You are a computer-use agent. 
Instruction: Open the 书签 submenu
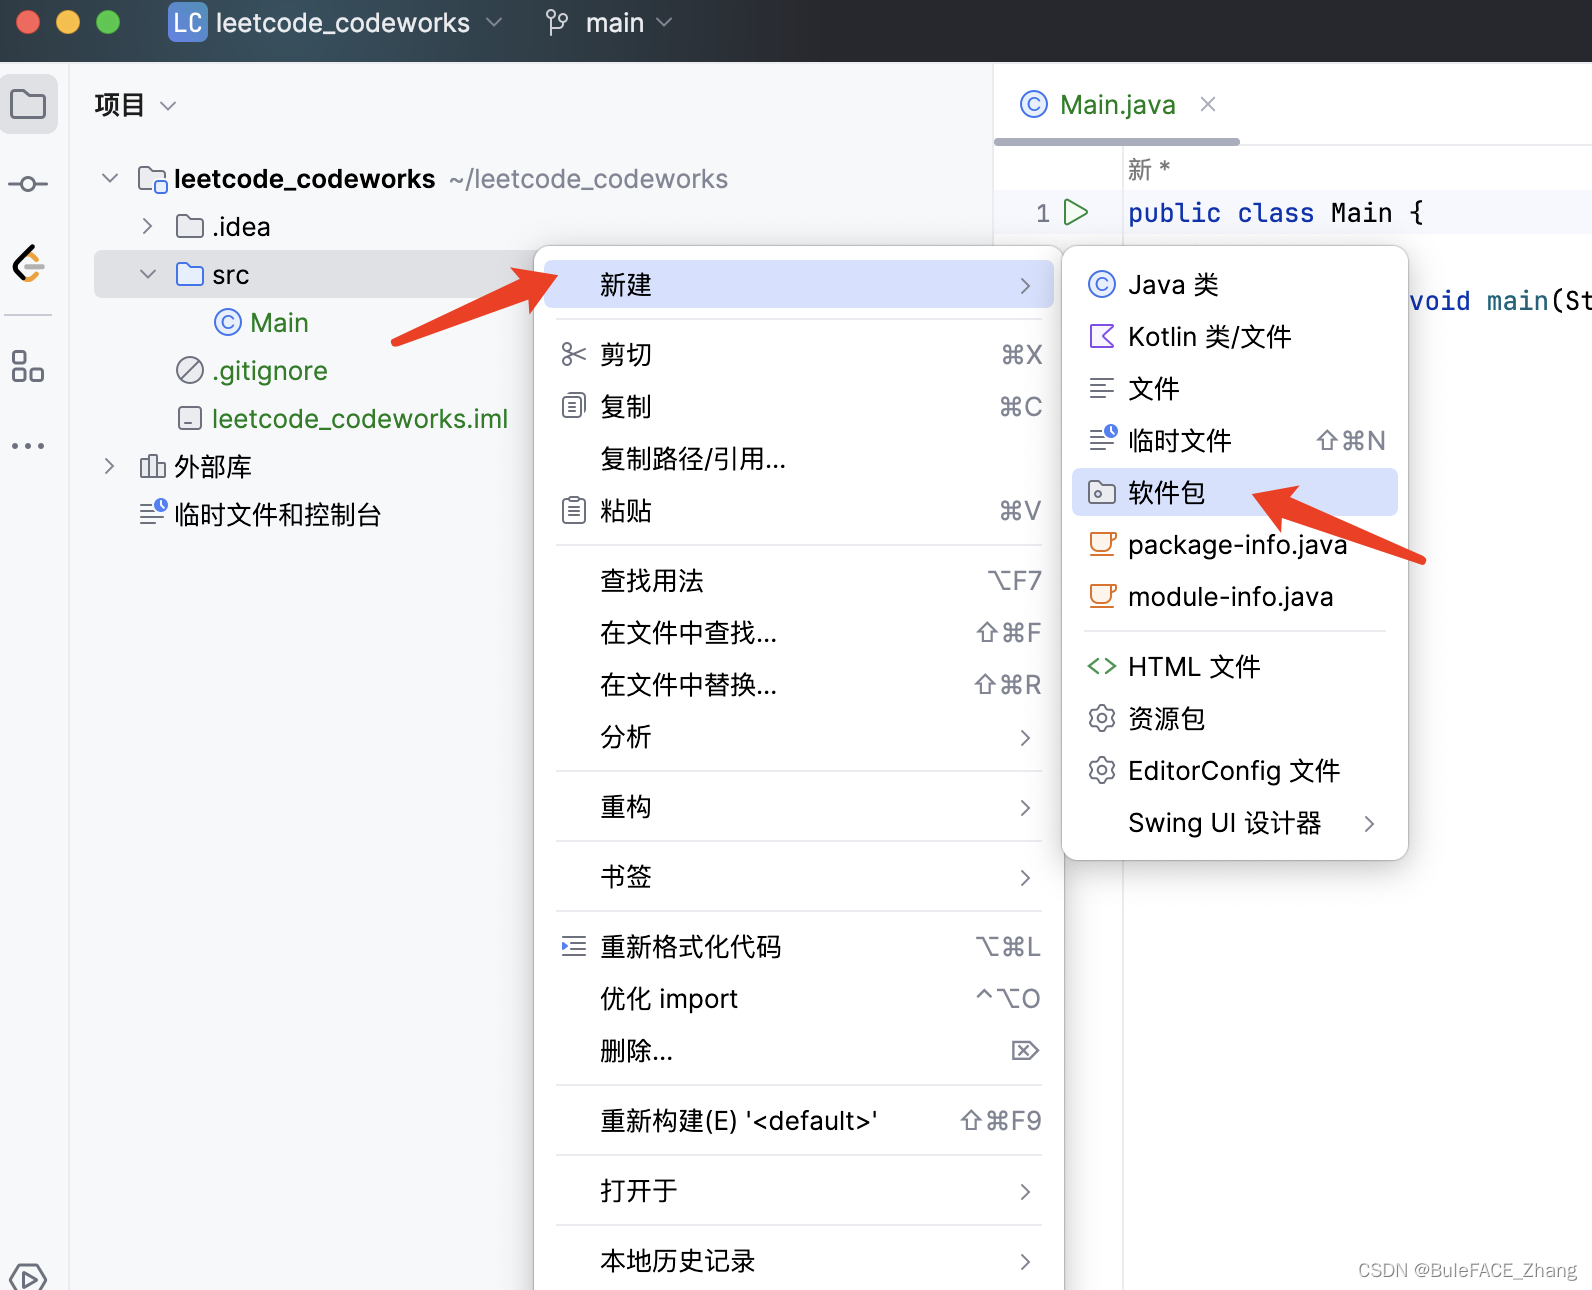798,876
